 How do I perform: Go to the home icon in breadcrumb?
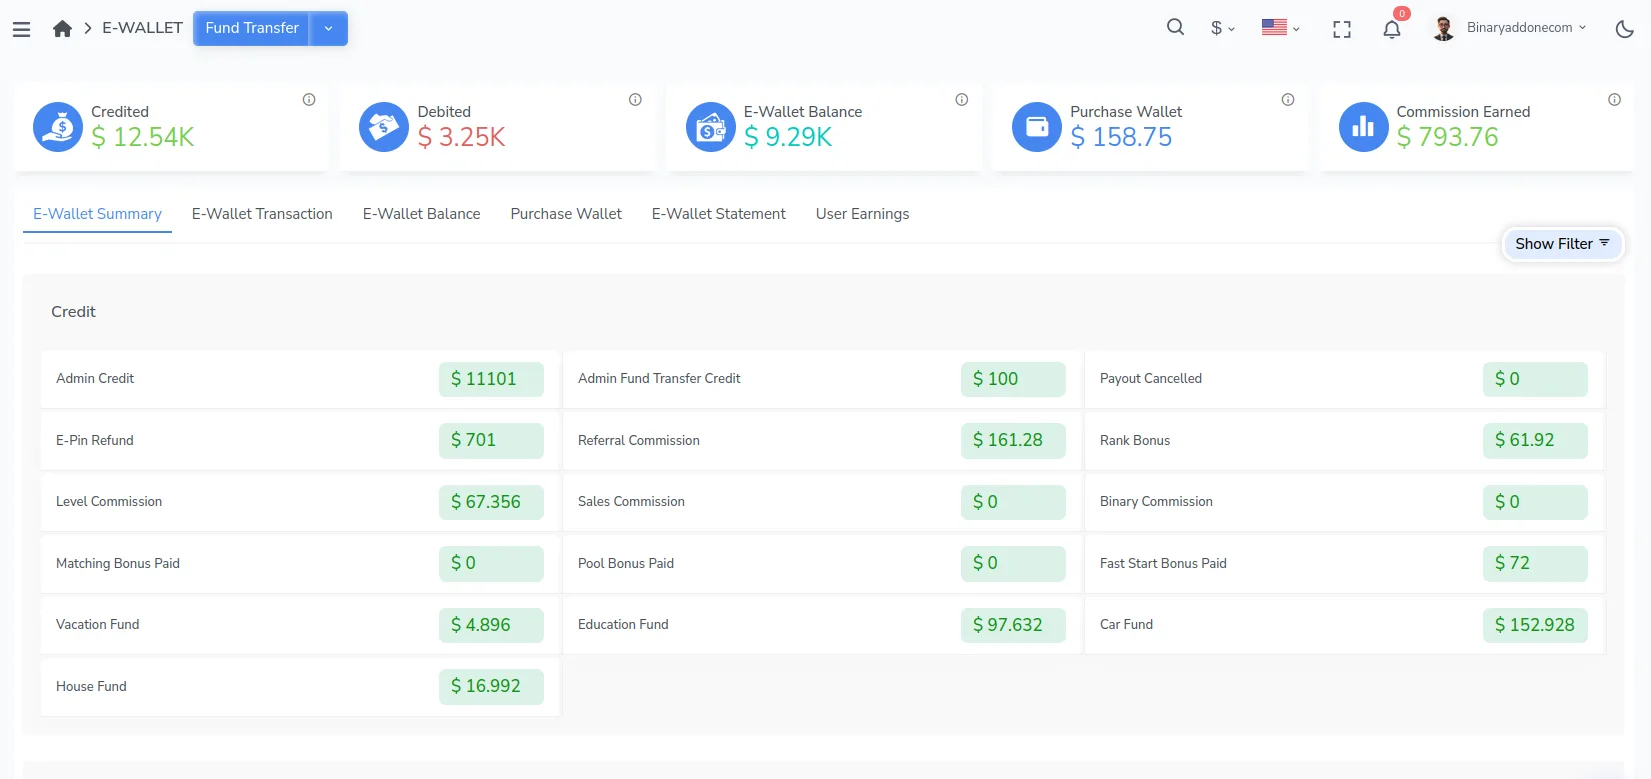62,28
